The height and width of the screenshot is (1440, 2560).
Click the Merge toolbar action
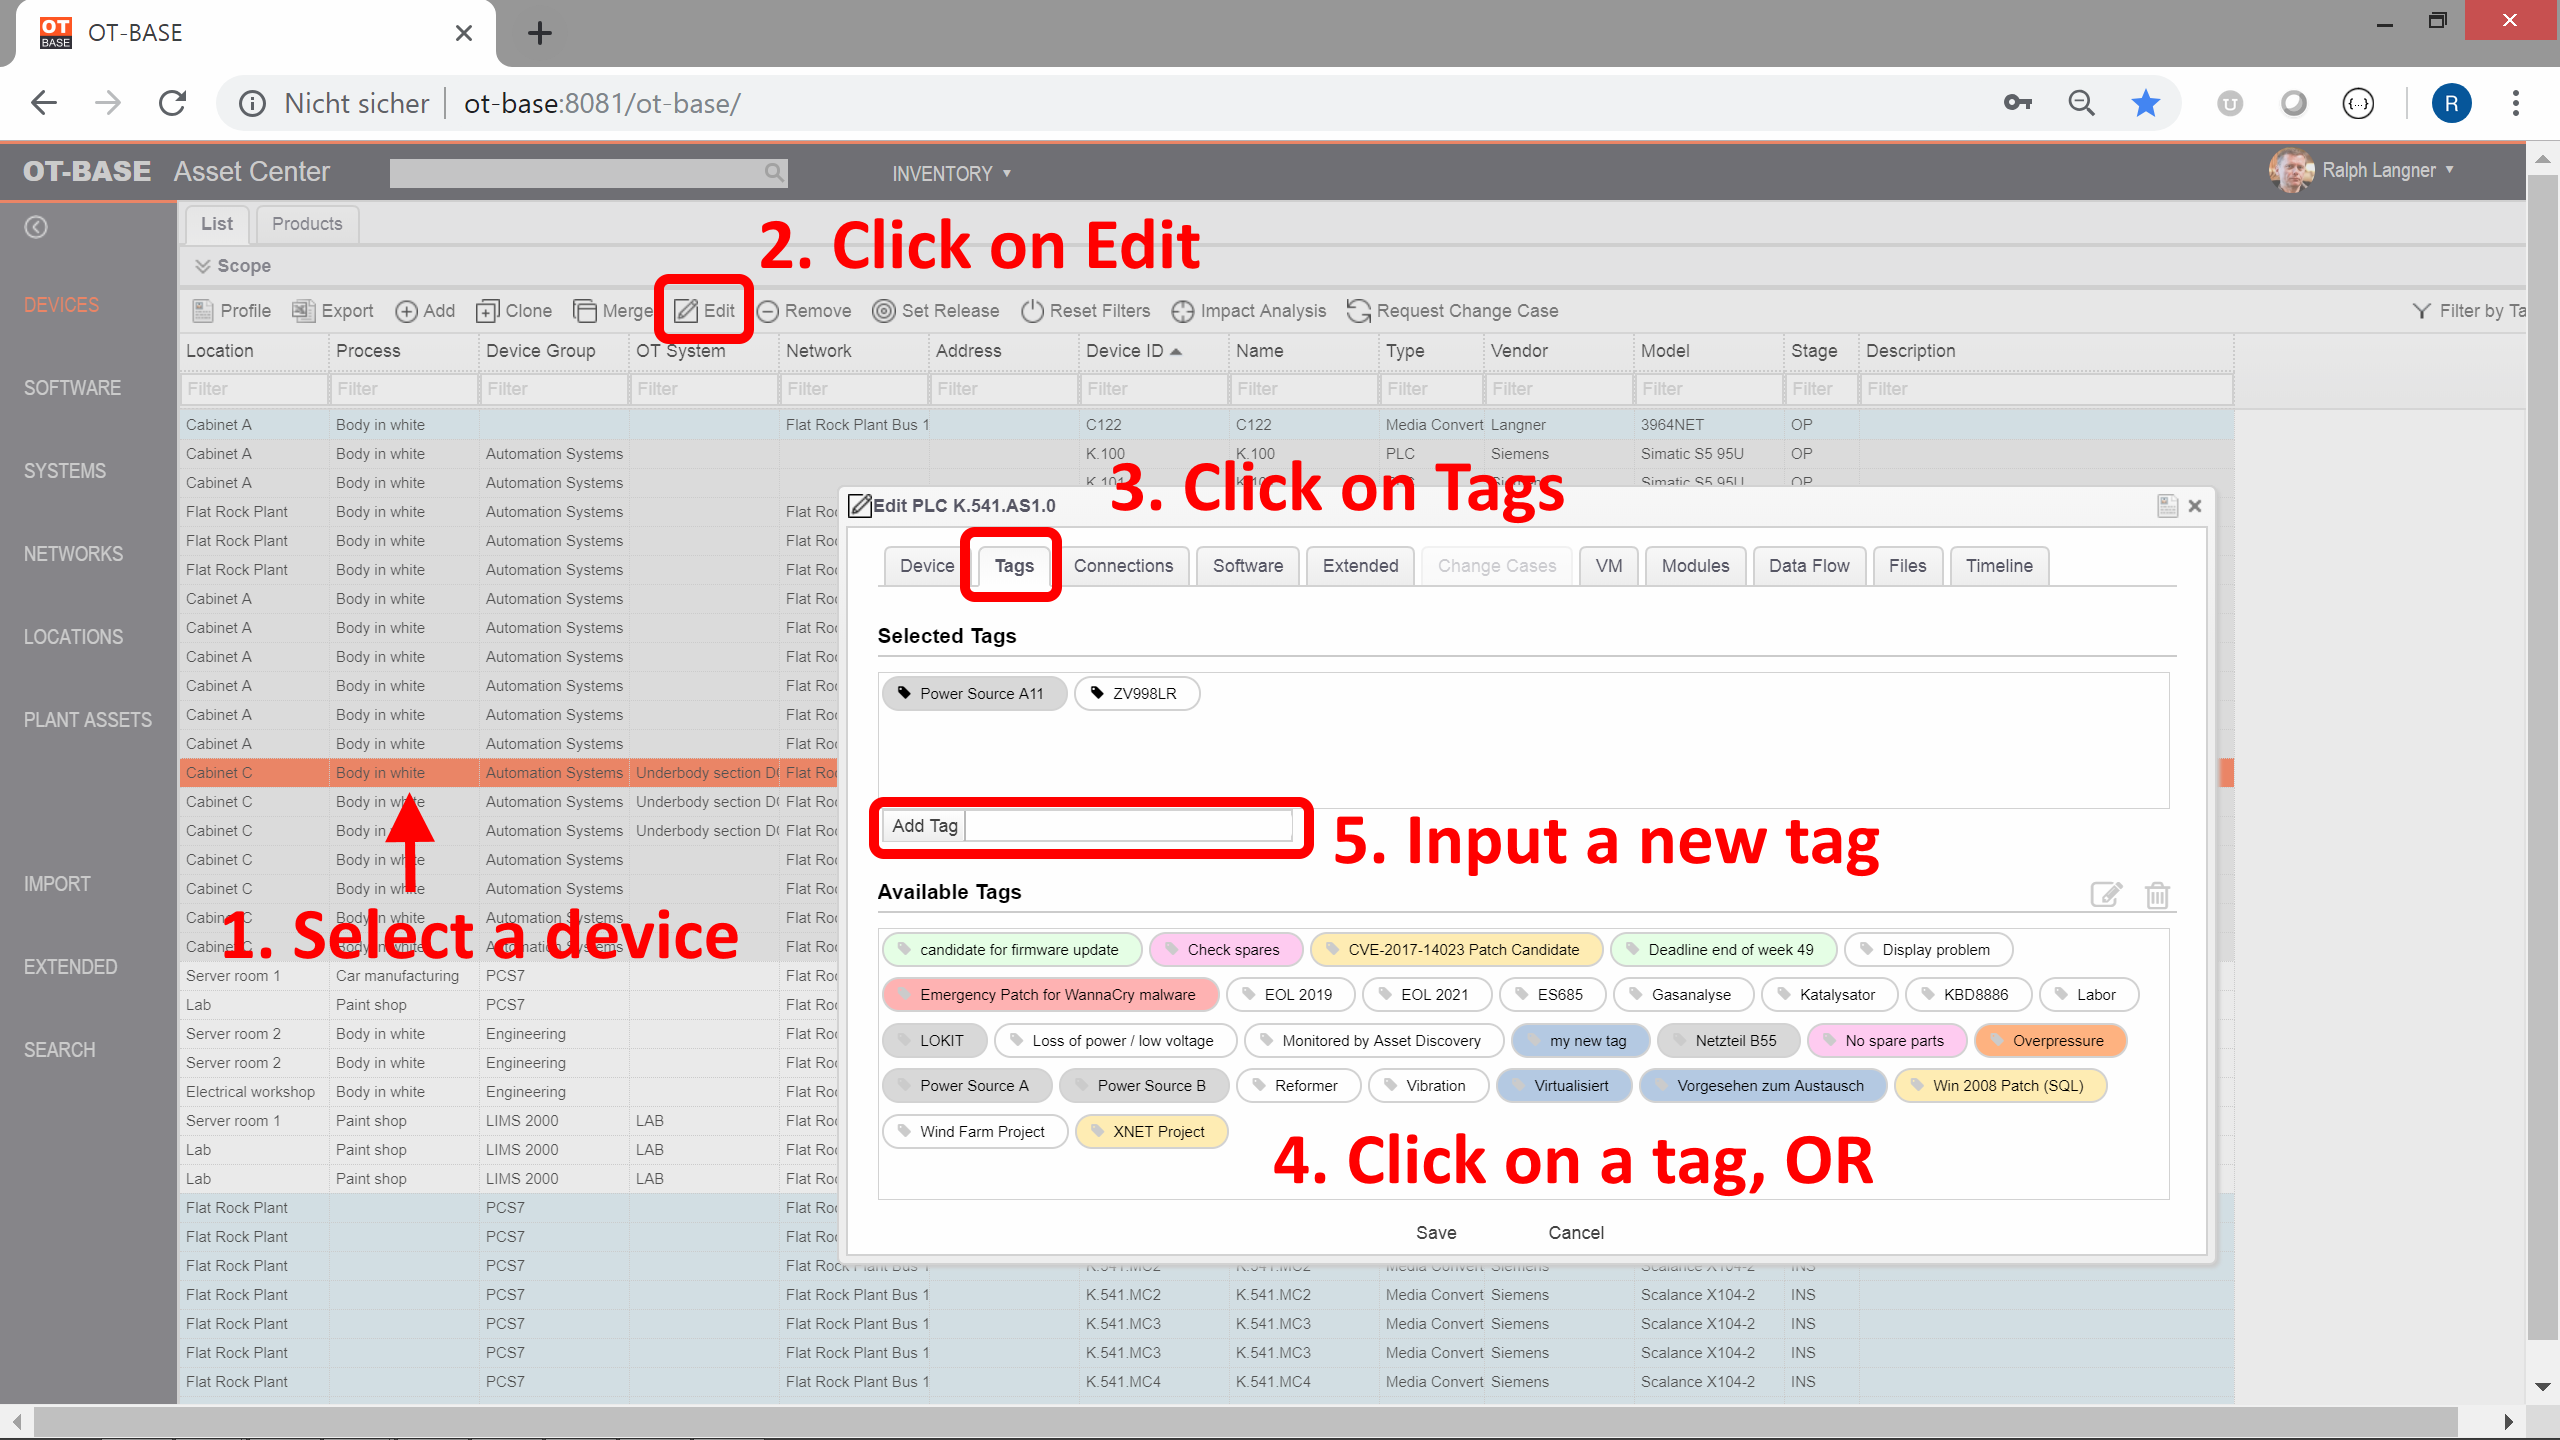click(x=612, y=311)
